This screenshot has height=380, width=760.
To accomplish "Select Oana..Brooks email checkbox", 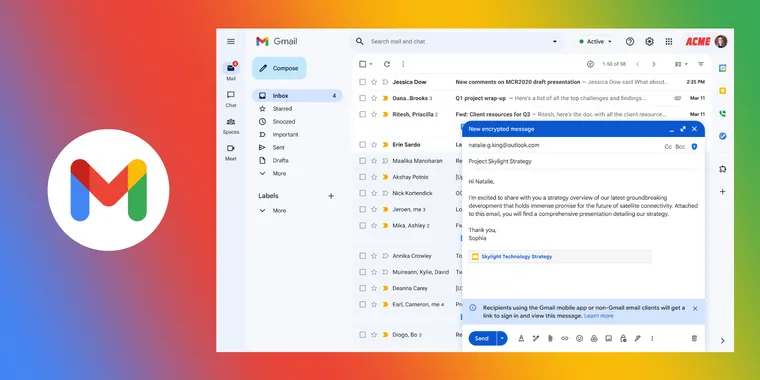I will [363, 98].
